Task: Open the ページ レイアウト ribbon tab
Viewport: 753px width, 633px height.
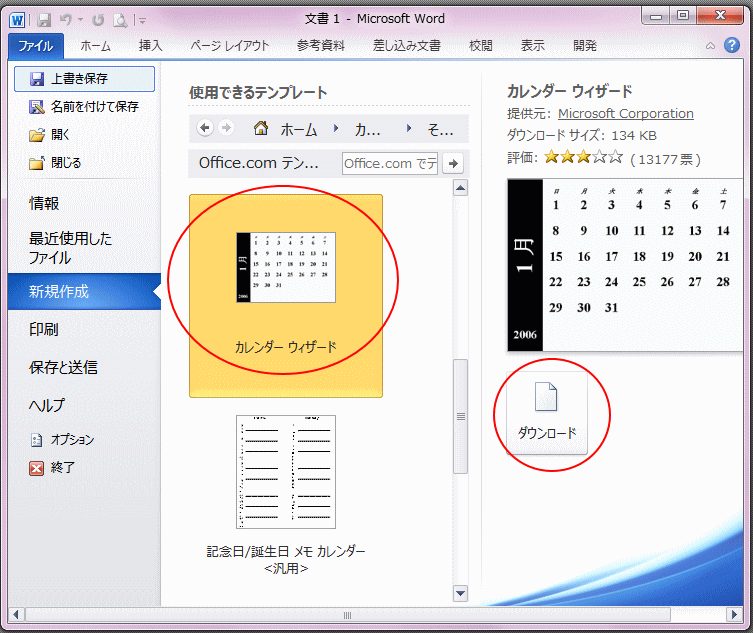Action: [x=229, y=46]
